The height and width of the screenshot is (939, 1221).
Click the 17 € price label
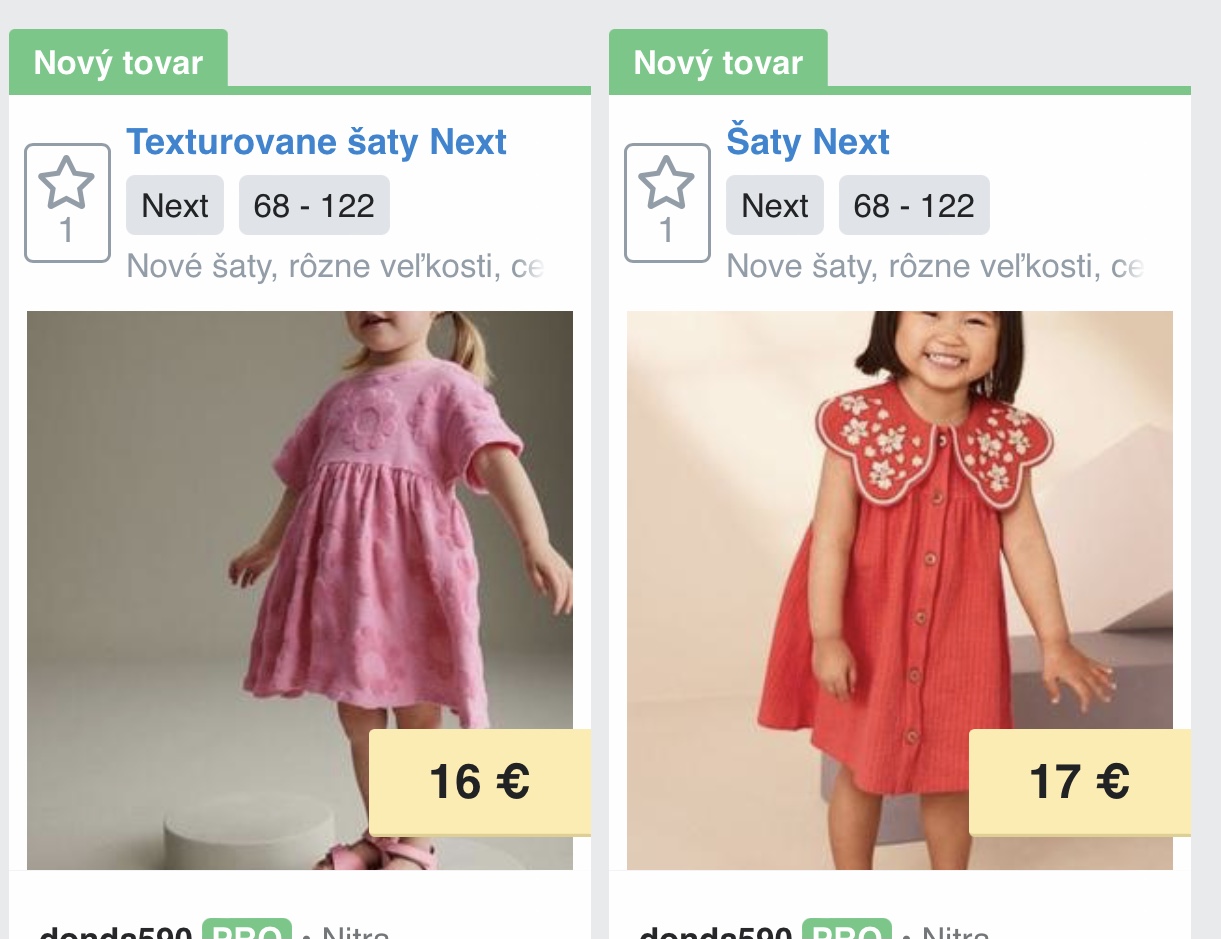[x=1080, y=782]
